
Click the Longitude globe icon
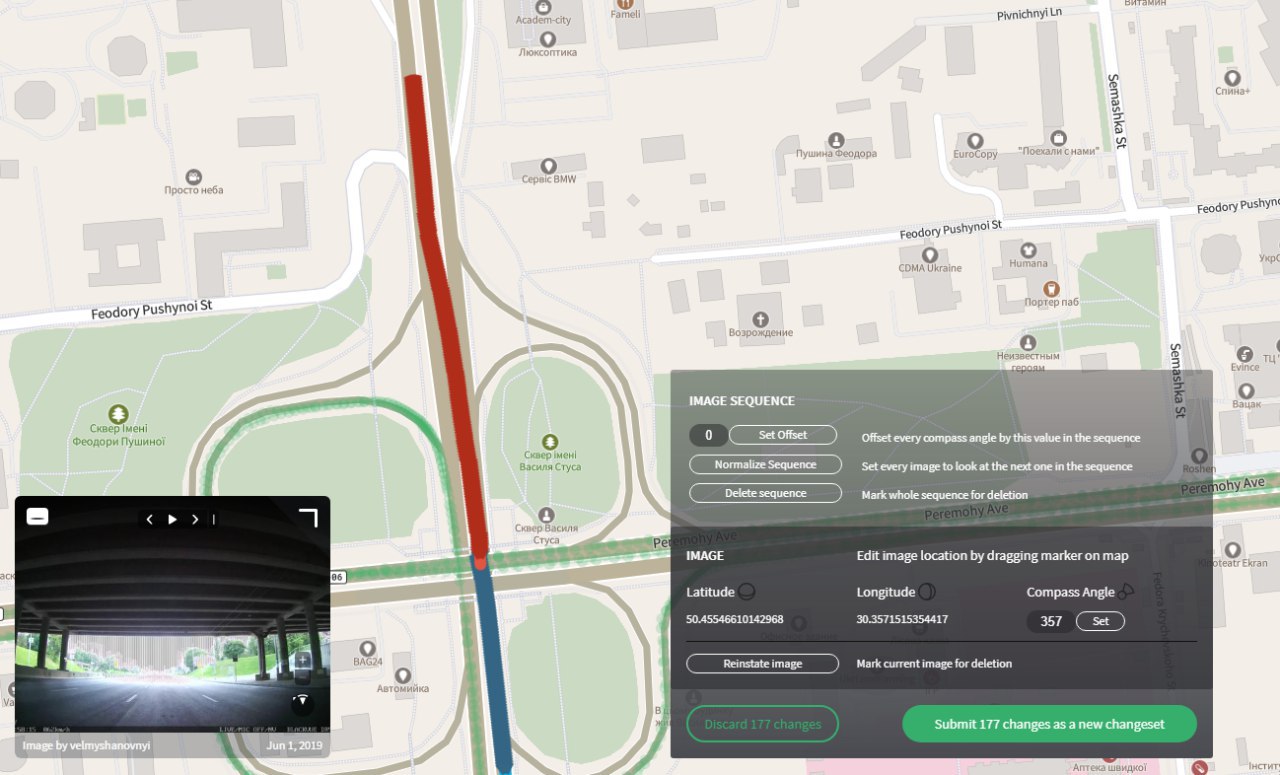click(926, 591)
